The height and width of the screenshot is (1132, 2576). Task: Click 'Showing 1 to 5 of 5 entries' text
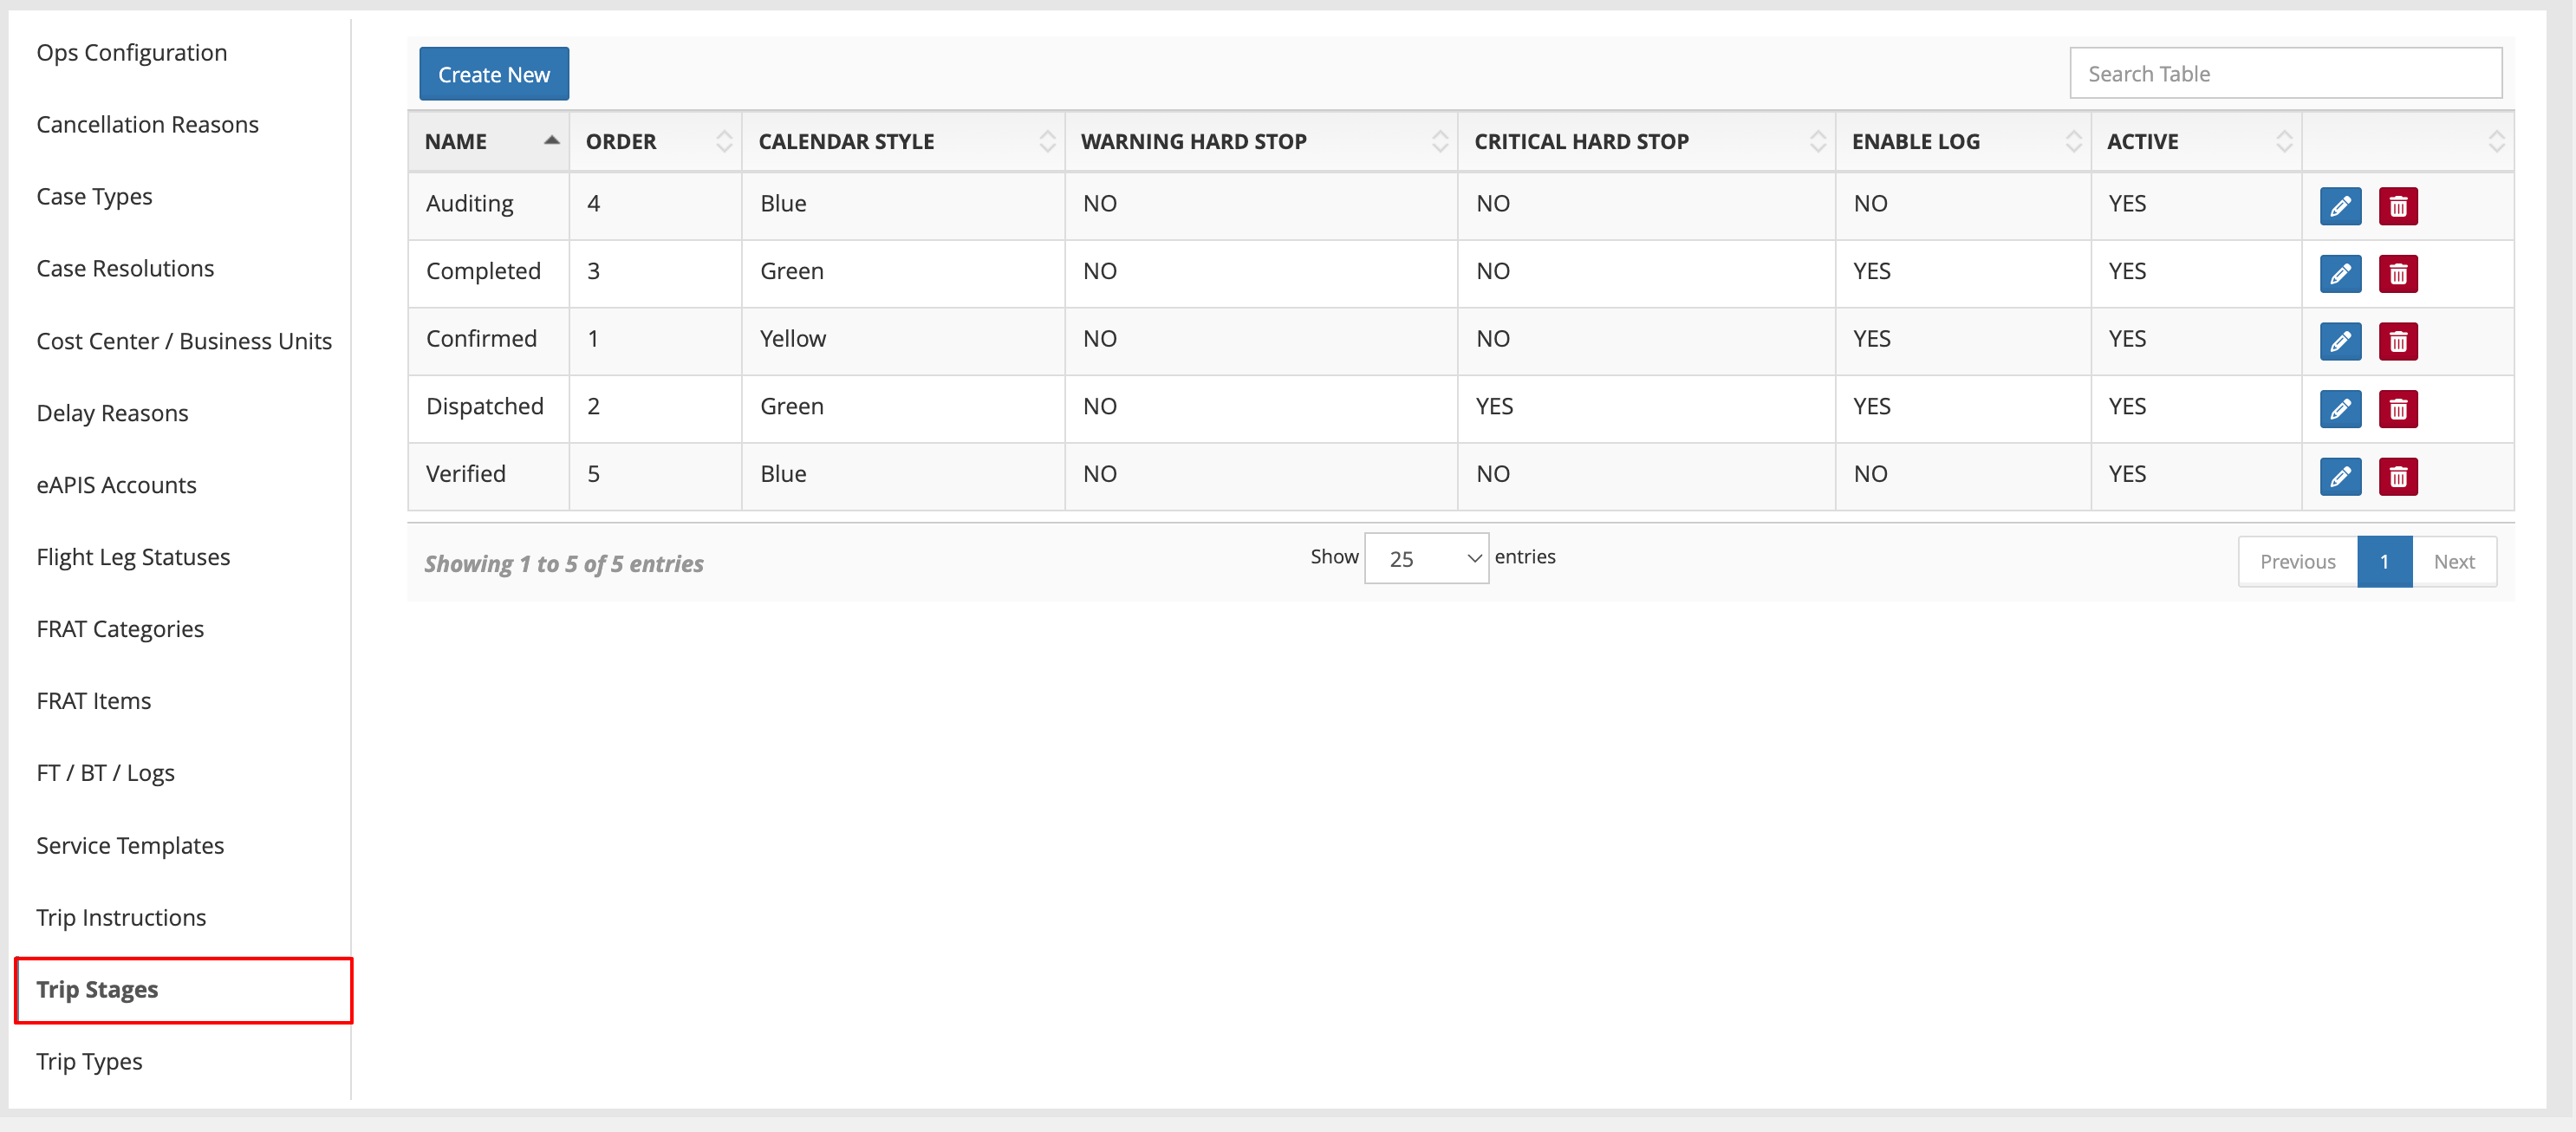pos(564,564)
